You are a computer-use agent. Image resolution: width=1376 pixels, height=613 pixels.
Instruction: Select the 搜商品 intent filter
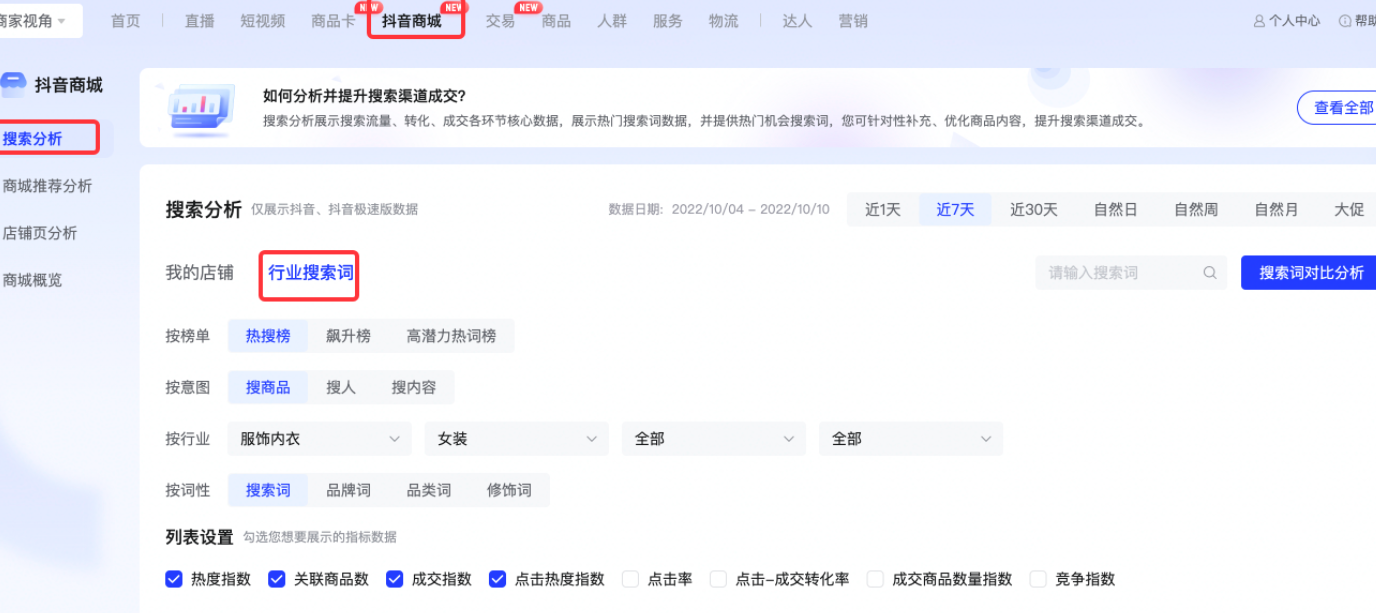268,387
